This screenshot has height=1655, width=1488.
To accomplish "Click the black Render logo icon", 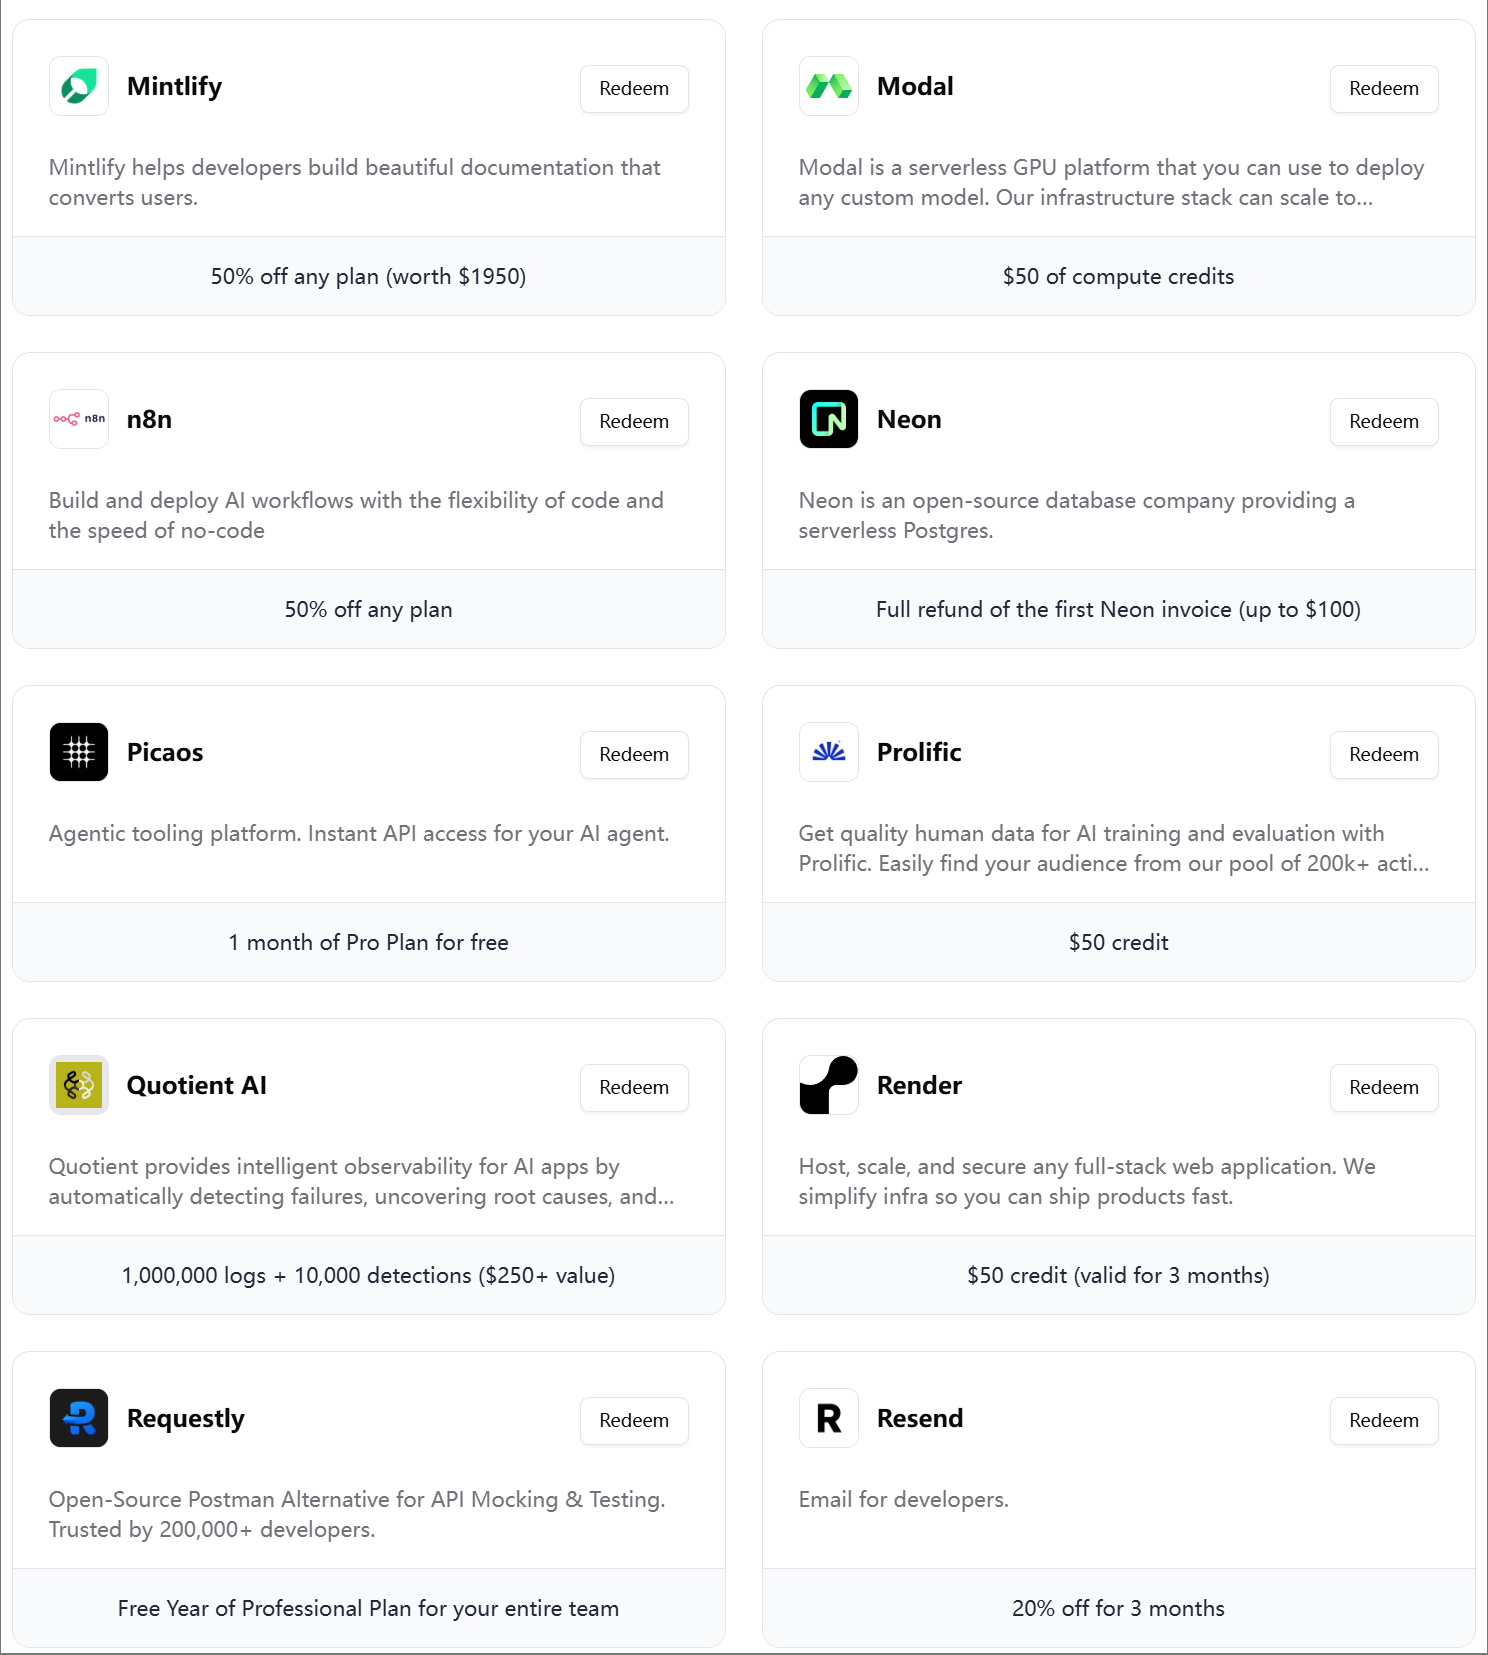I will pyautogui.click(x=829, y=1085).
